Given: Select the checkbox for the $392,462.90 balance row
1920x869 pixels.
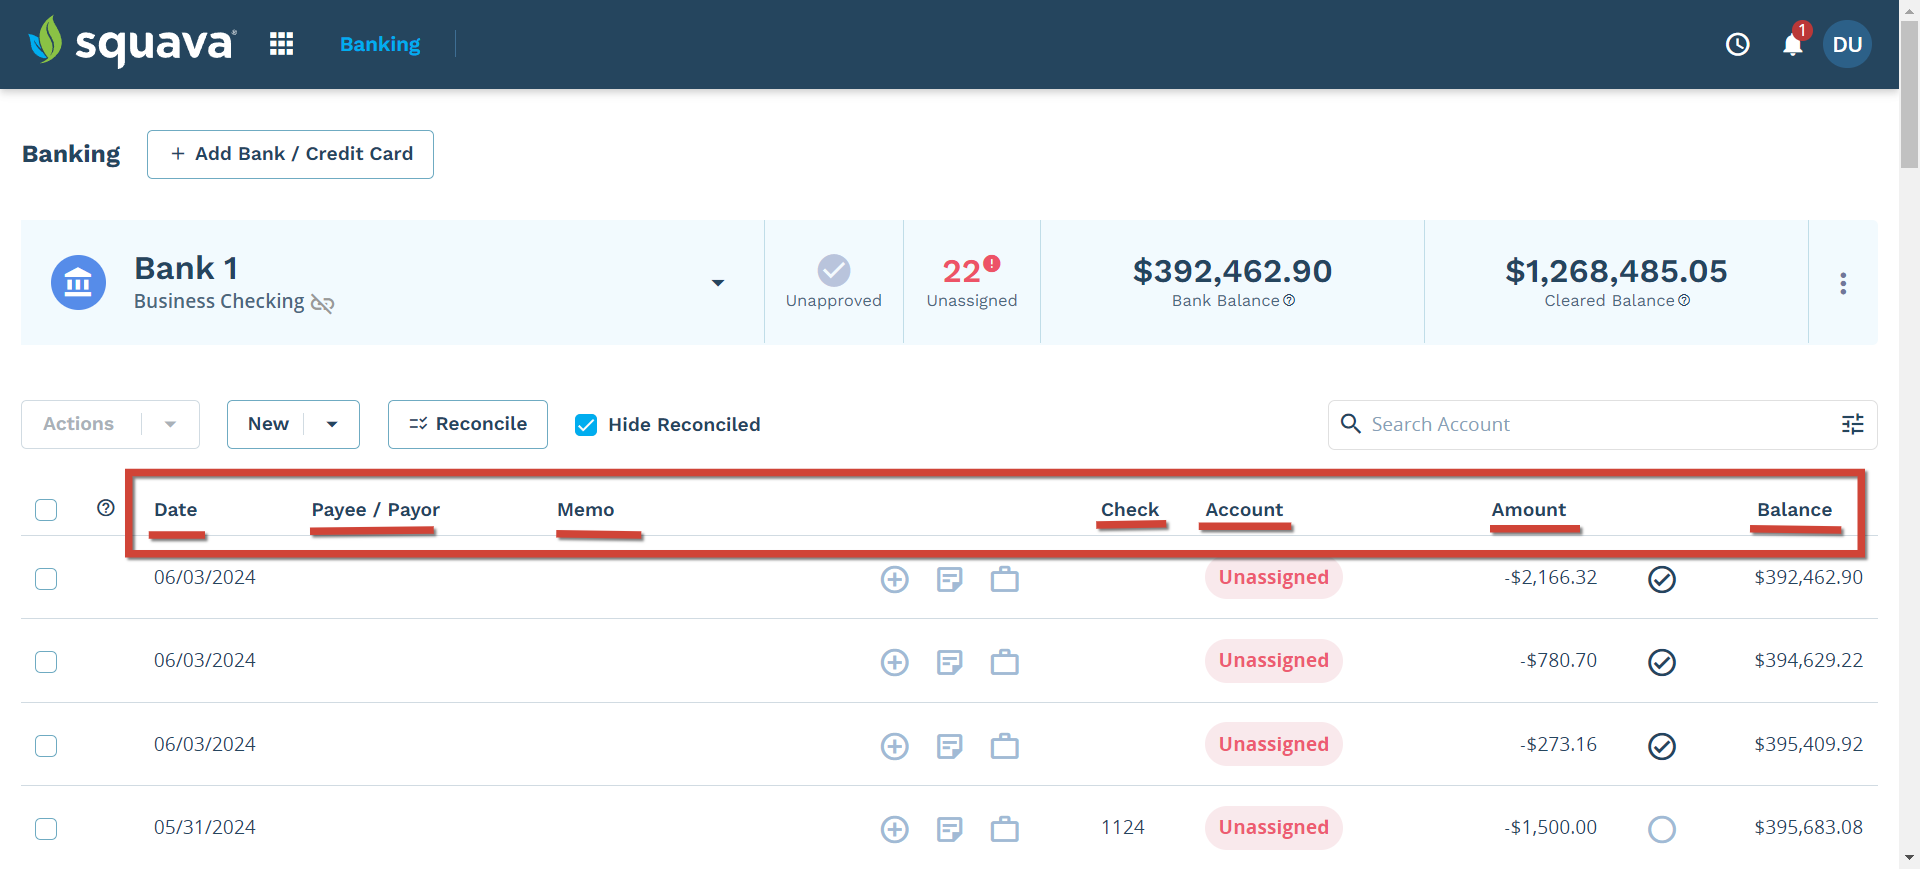Looking at the screenshot, I should [x=46, y=579].
